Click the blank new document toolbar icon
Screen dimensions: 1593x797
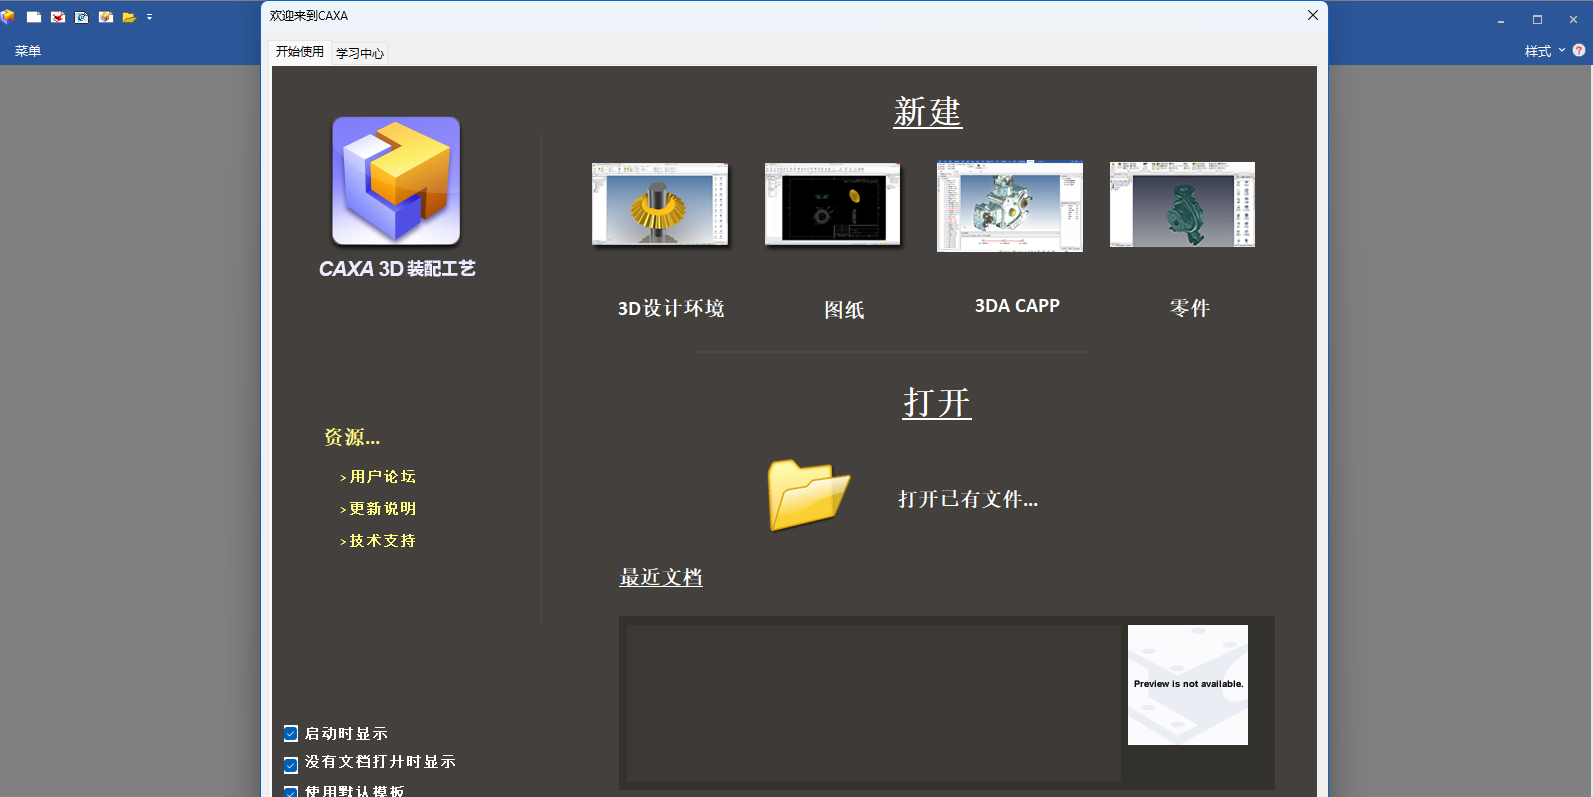point(34,17)
